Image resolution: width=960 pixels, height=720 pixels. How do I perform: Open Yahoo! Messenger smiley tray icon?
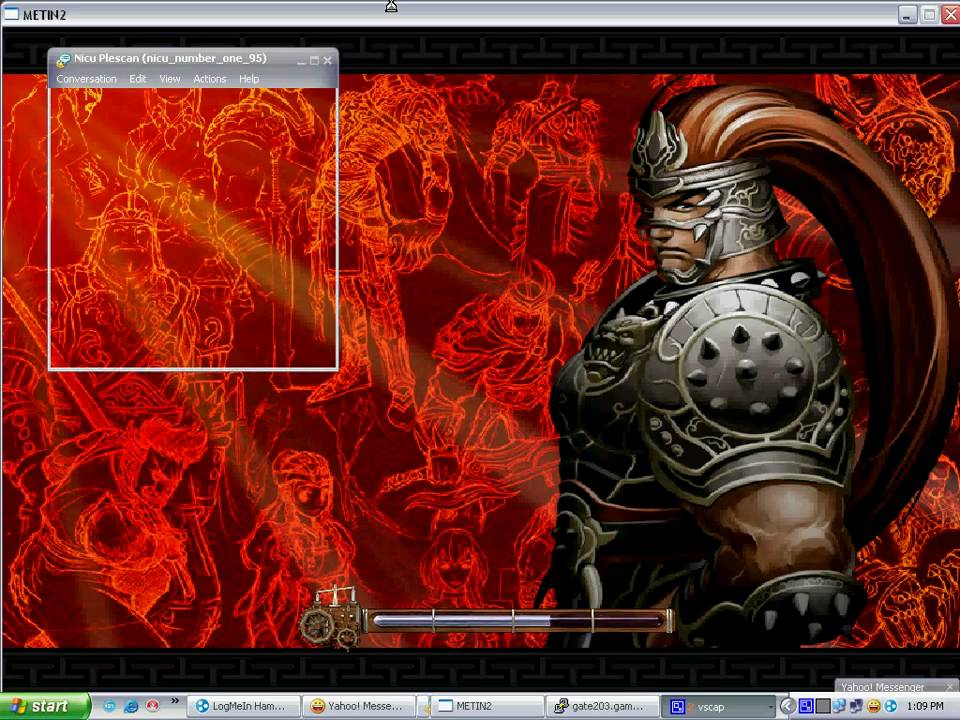click(x=874, y=707)
